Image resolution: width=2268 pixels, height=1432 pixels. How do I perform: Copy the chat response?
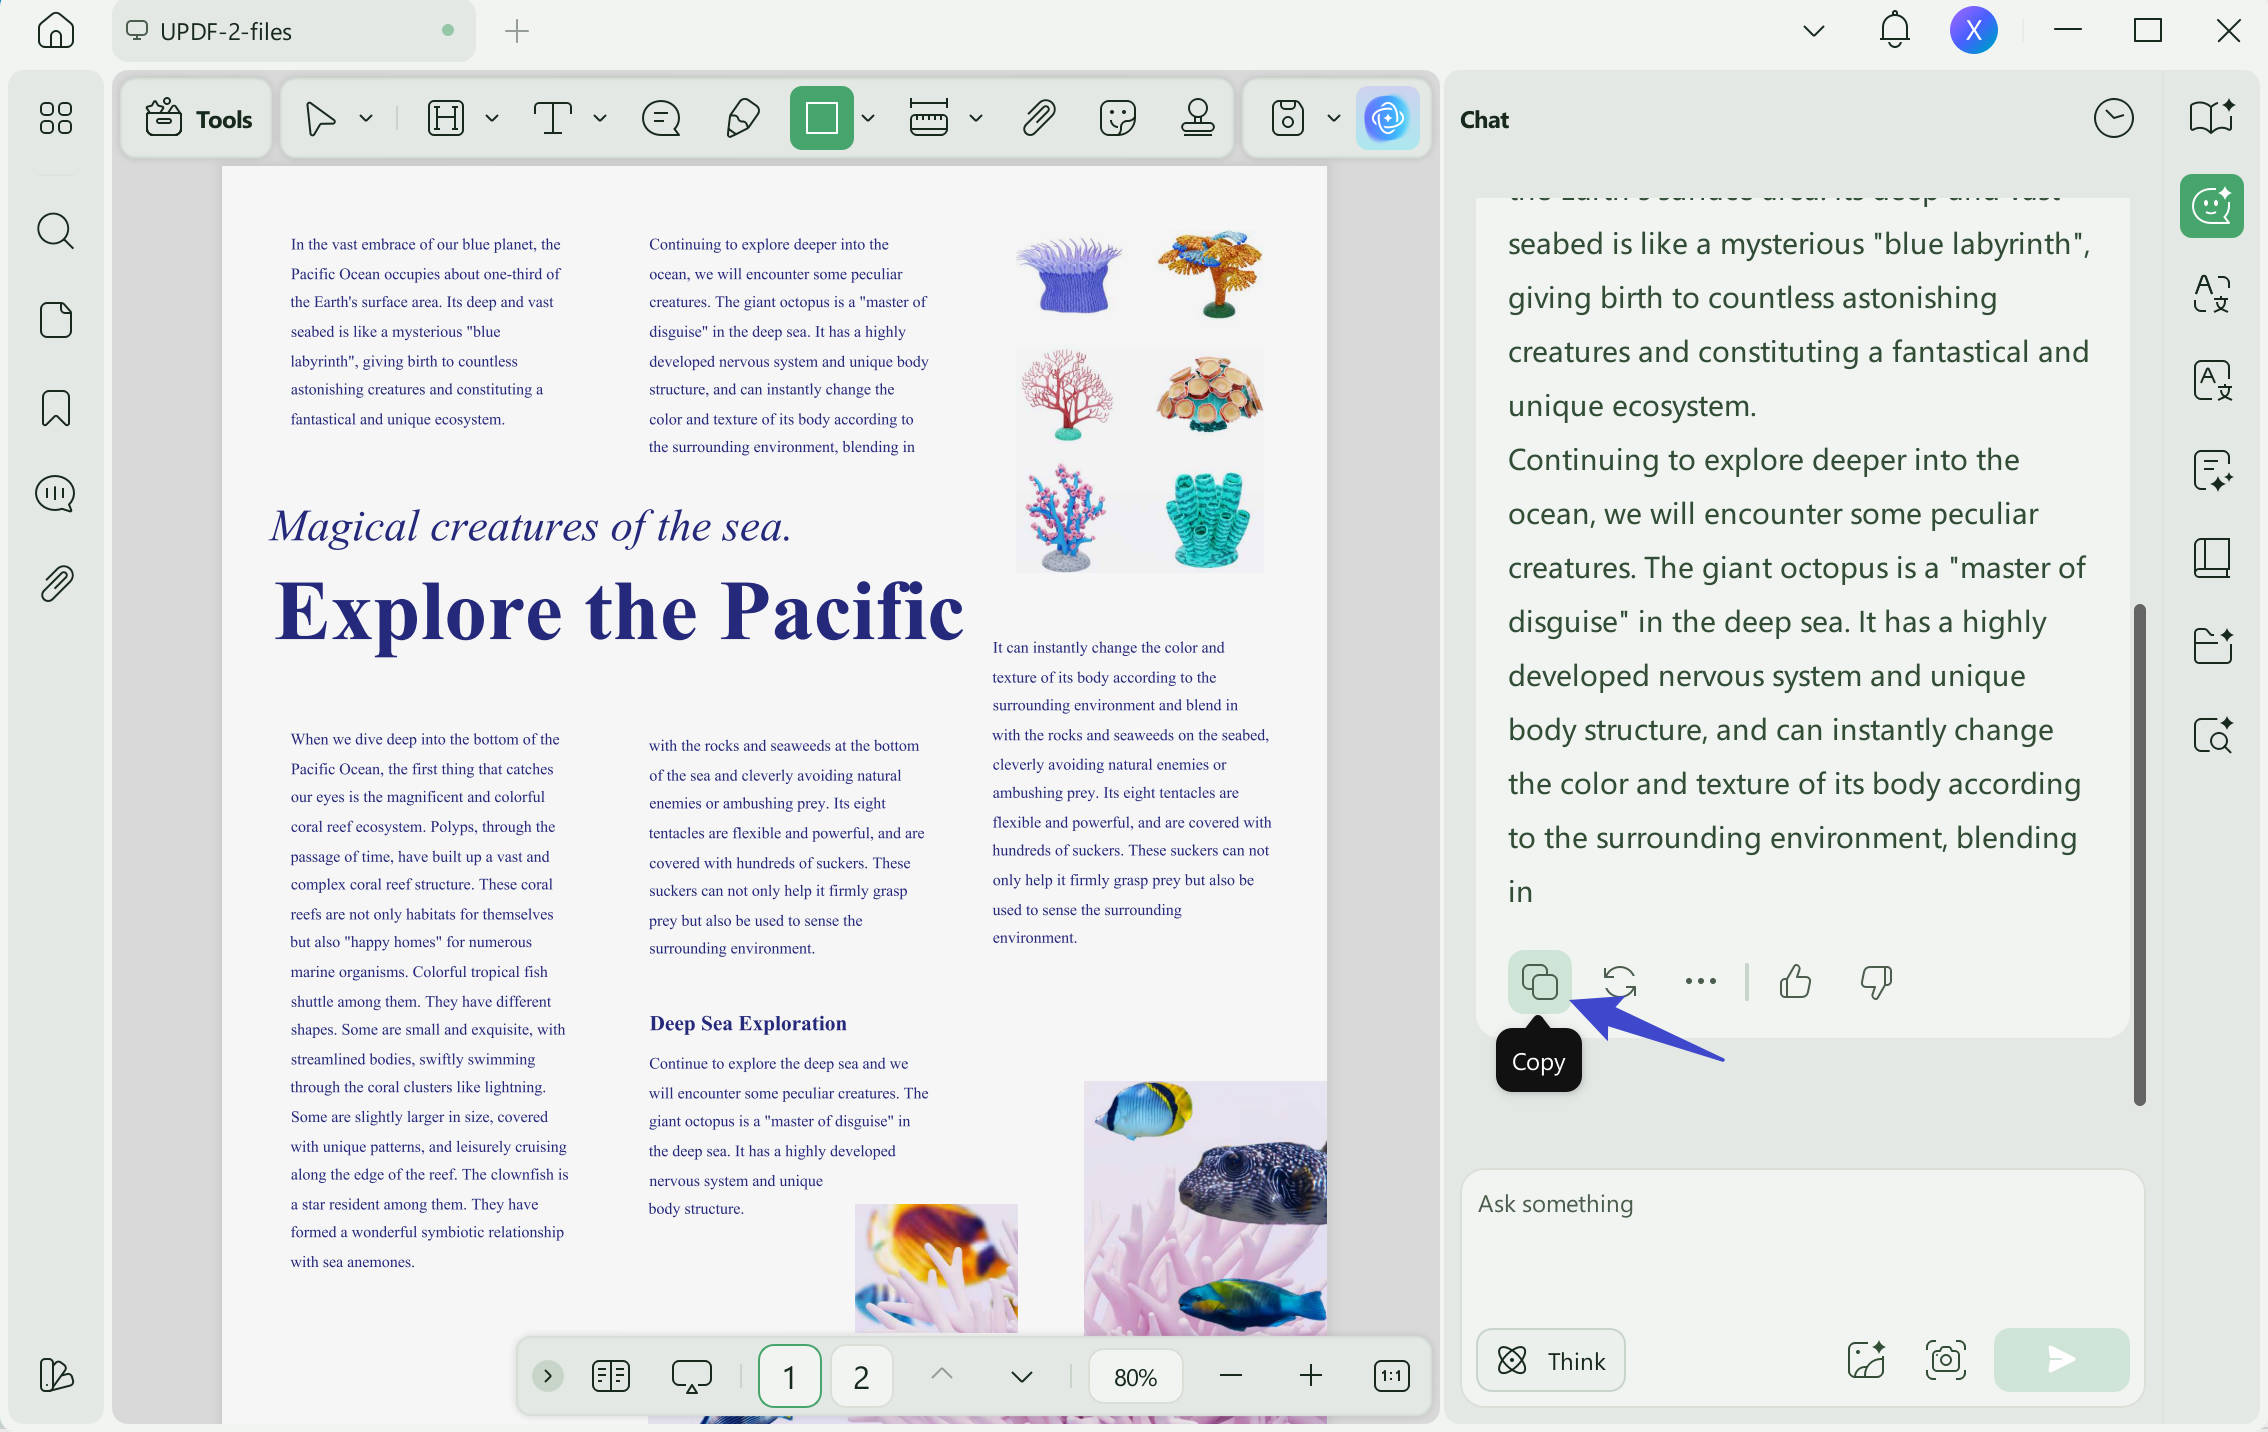point(1539,982)
